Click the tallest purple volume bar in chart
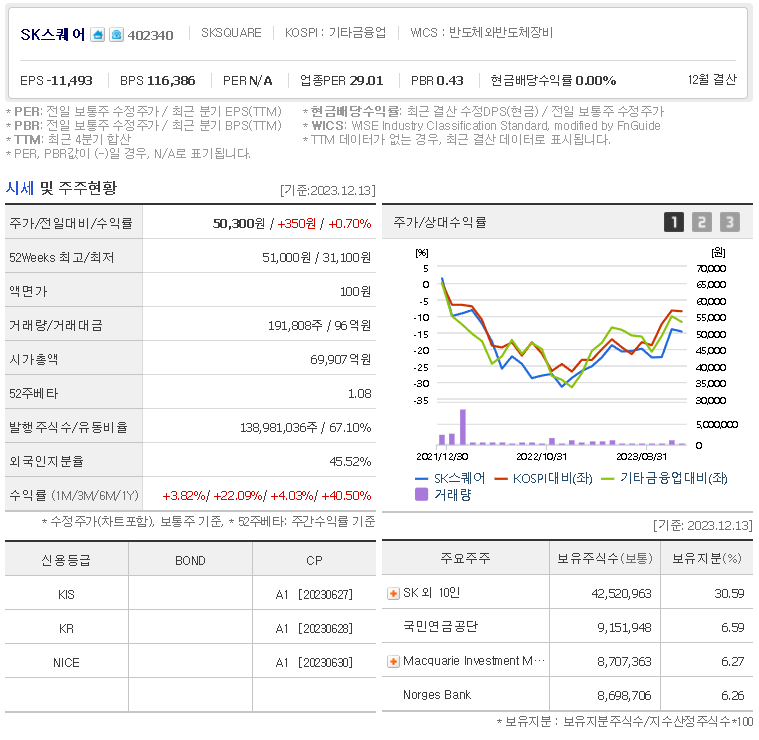 (463, 427)
